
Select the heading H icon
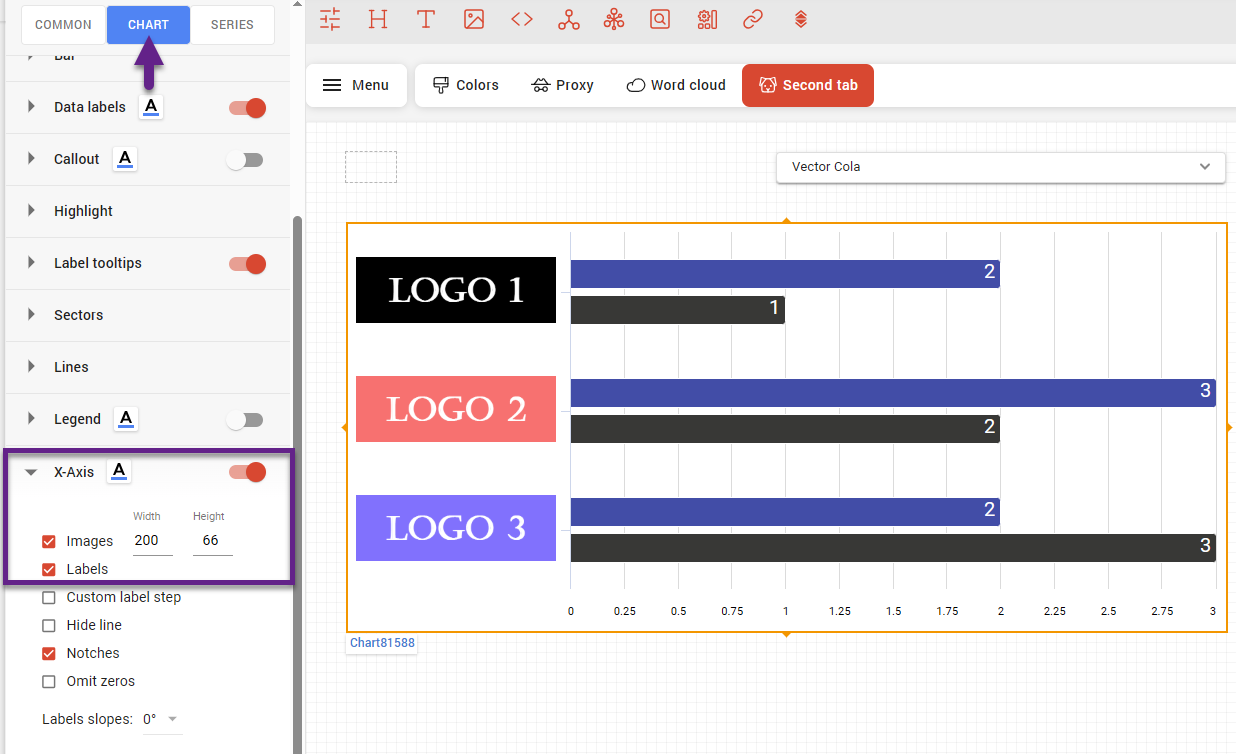(378, 19)
